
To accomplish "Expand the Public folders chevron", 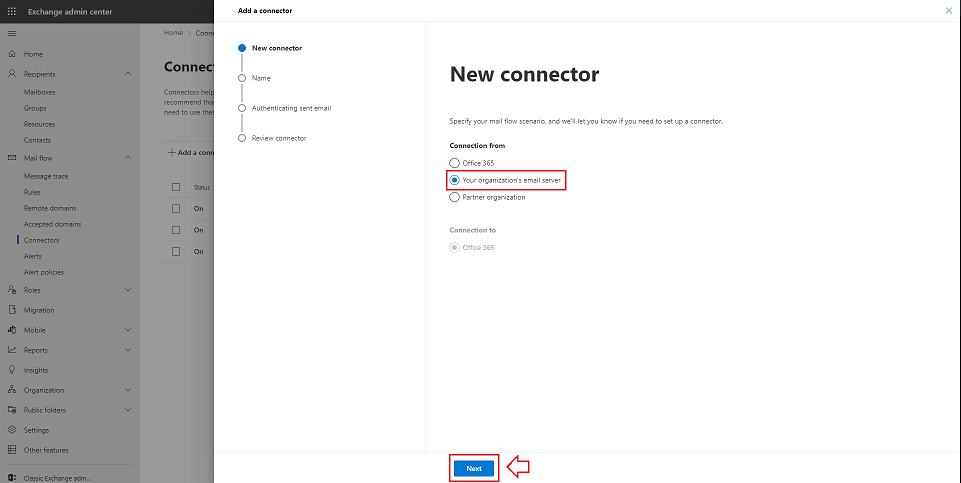I will [x=128, y=410].
